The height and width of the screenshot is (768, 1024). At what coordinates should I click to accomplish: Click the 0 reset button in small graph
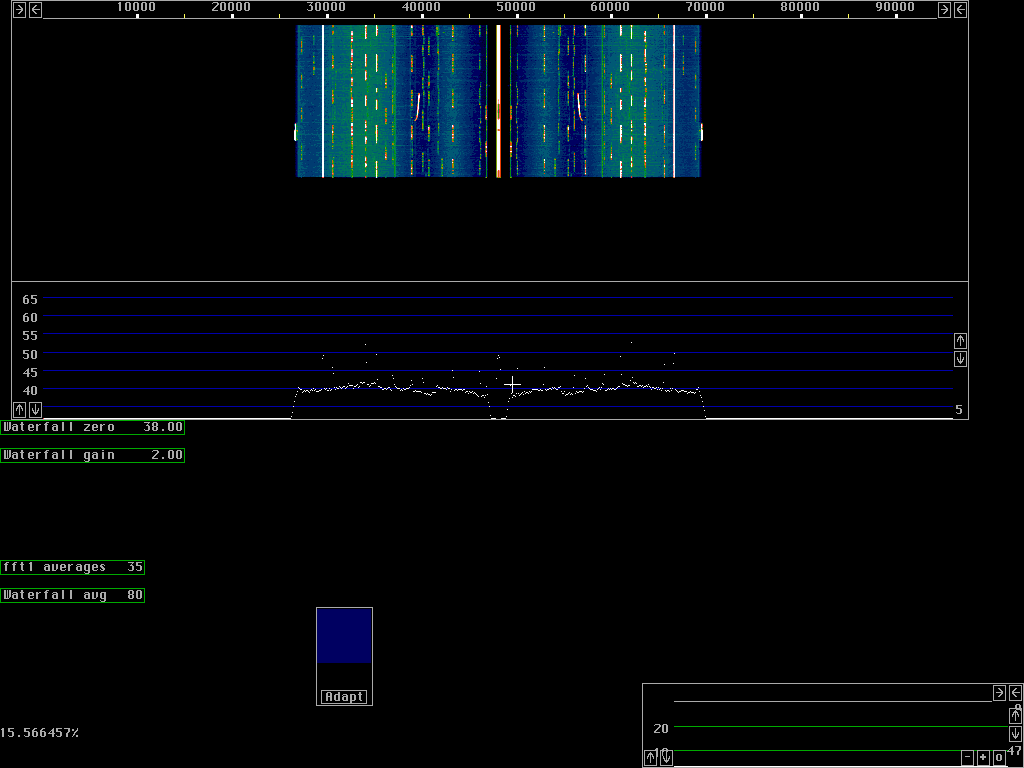[999, 758]
